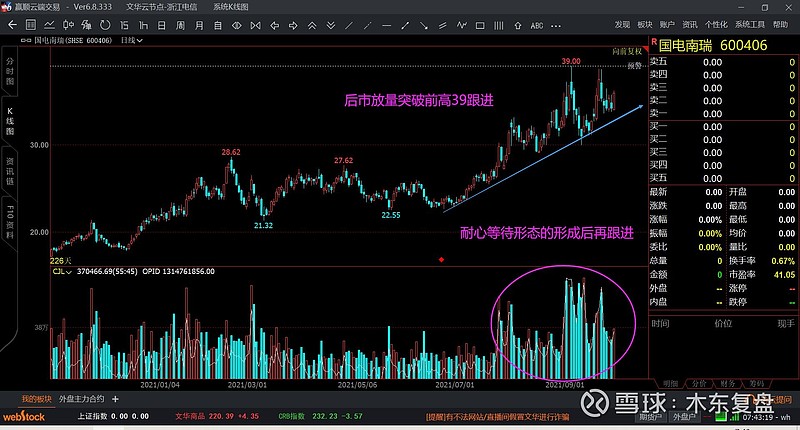Click the refresh circular arrow icon
Image resolution: width=800 pixels, height=430 pixels.
[105, 25]
